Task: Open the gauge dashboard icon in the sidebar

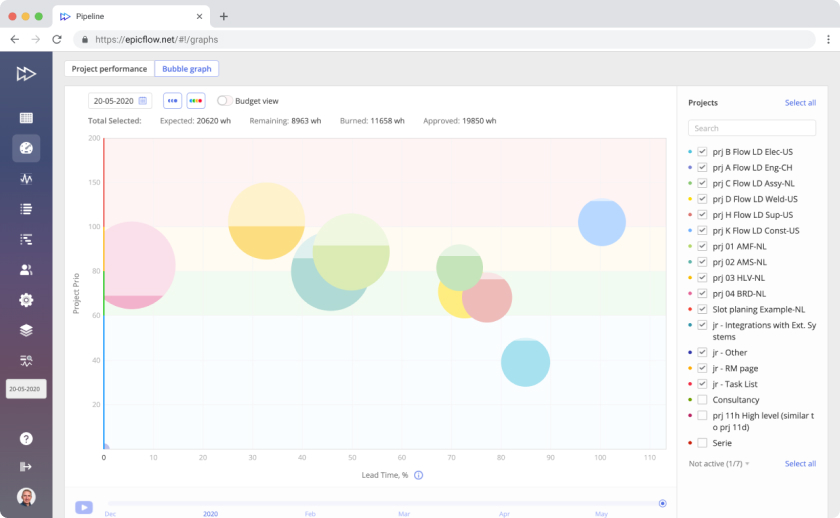Action: (x=26, y=148)
